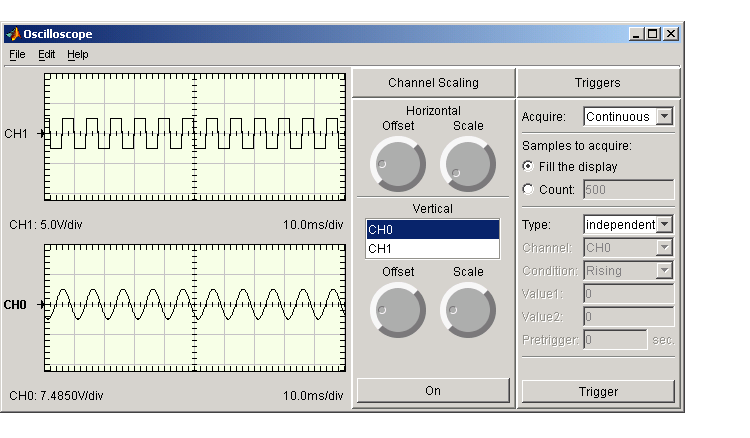Screen dimensions: 750x438
Task: Click the Count field showing 500
Action: click(629, 189)
